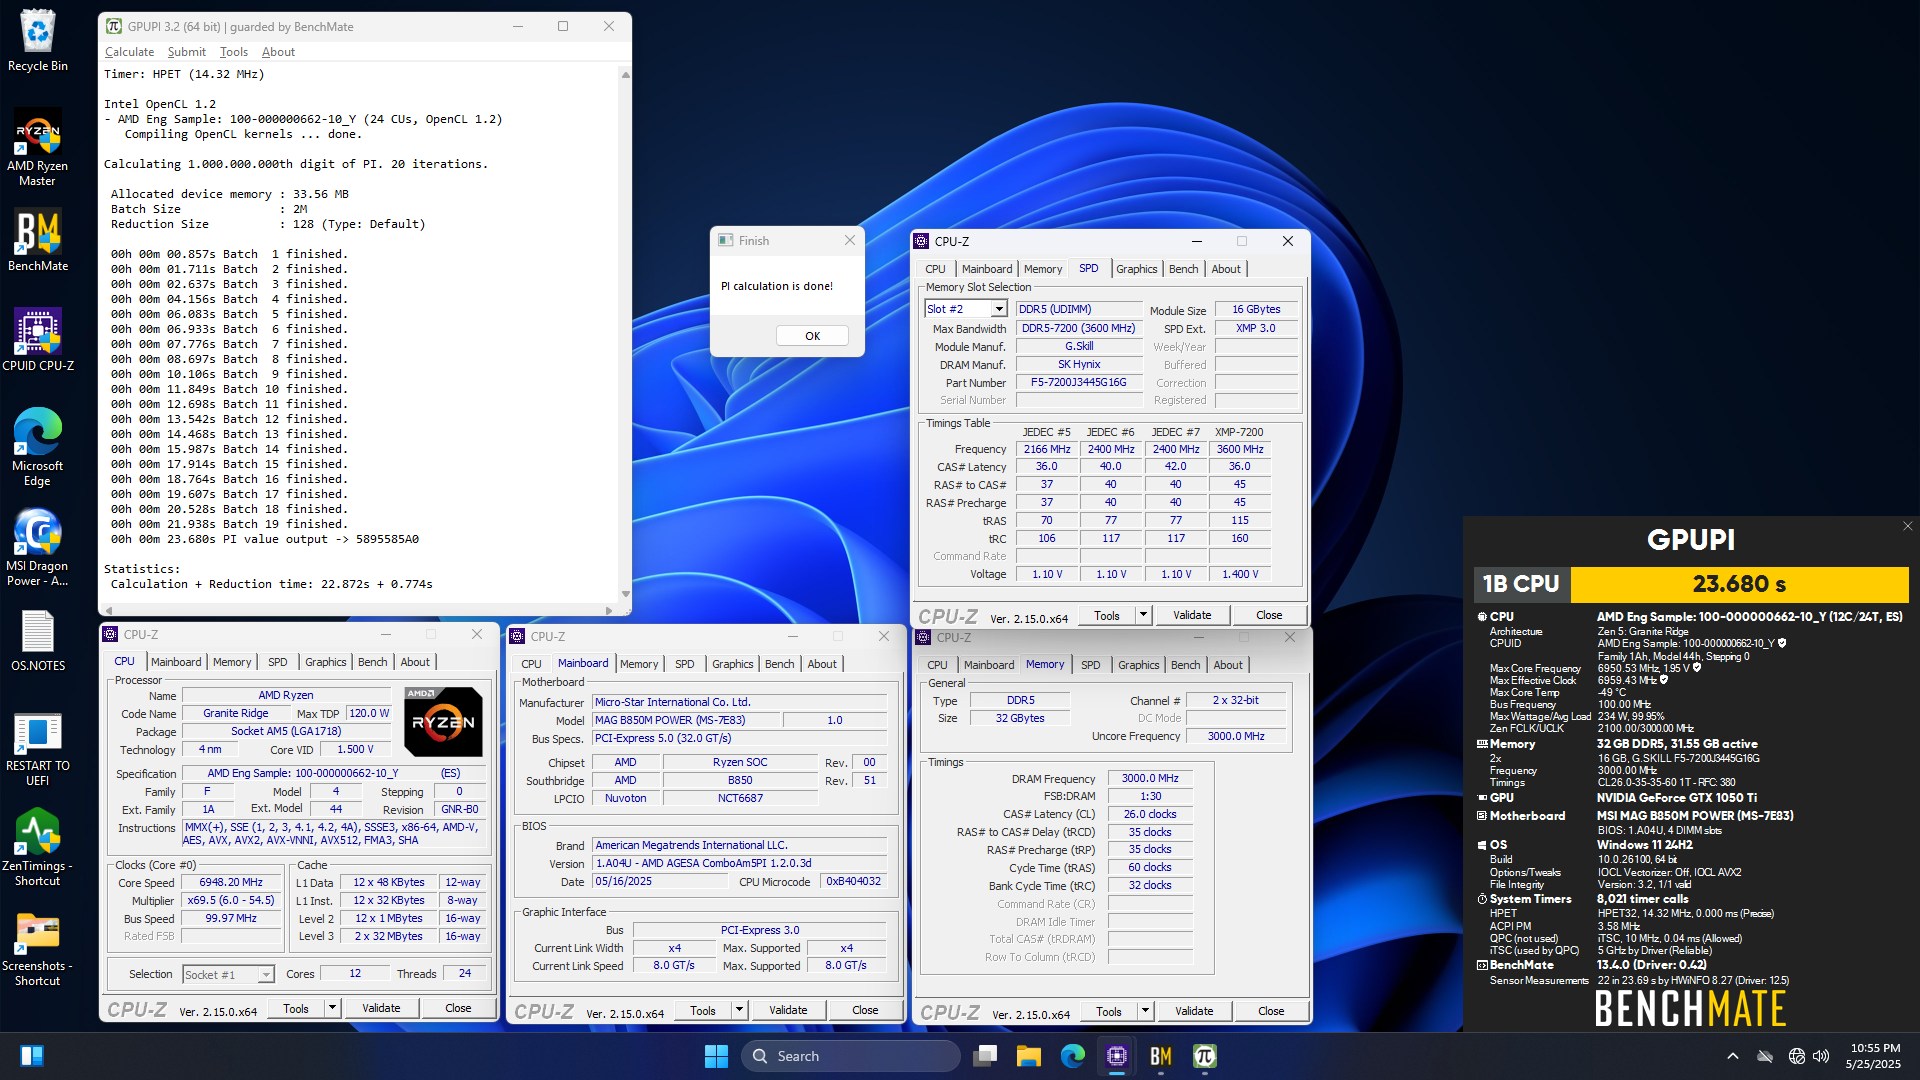Click the 23.680 s score bar
The image size is (1920, 1080).
1739,584
